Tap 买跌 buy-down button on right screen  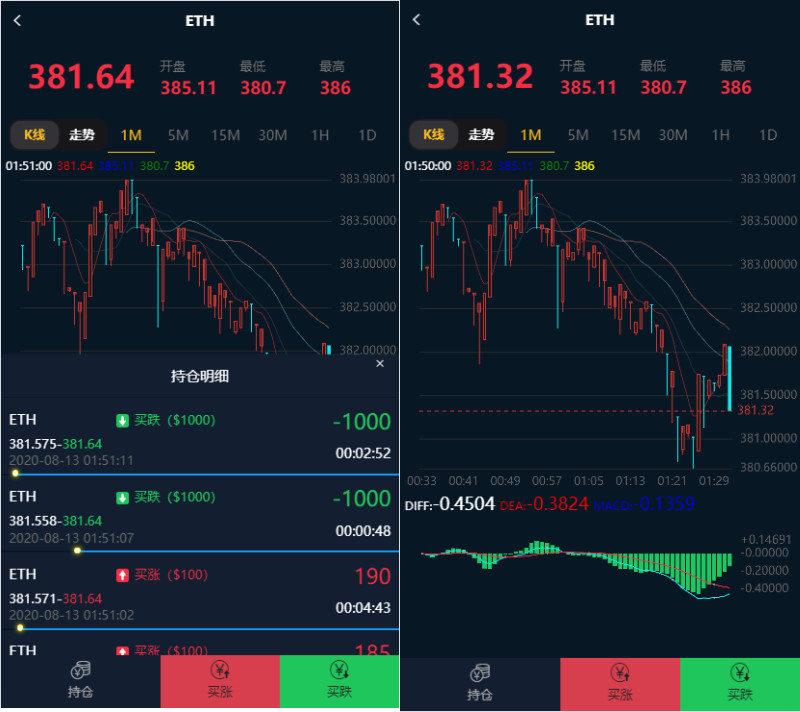point(740,683)
